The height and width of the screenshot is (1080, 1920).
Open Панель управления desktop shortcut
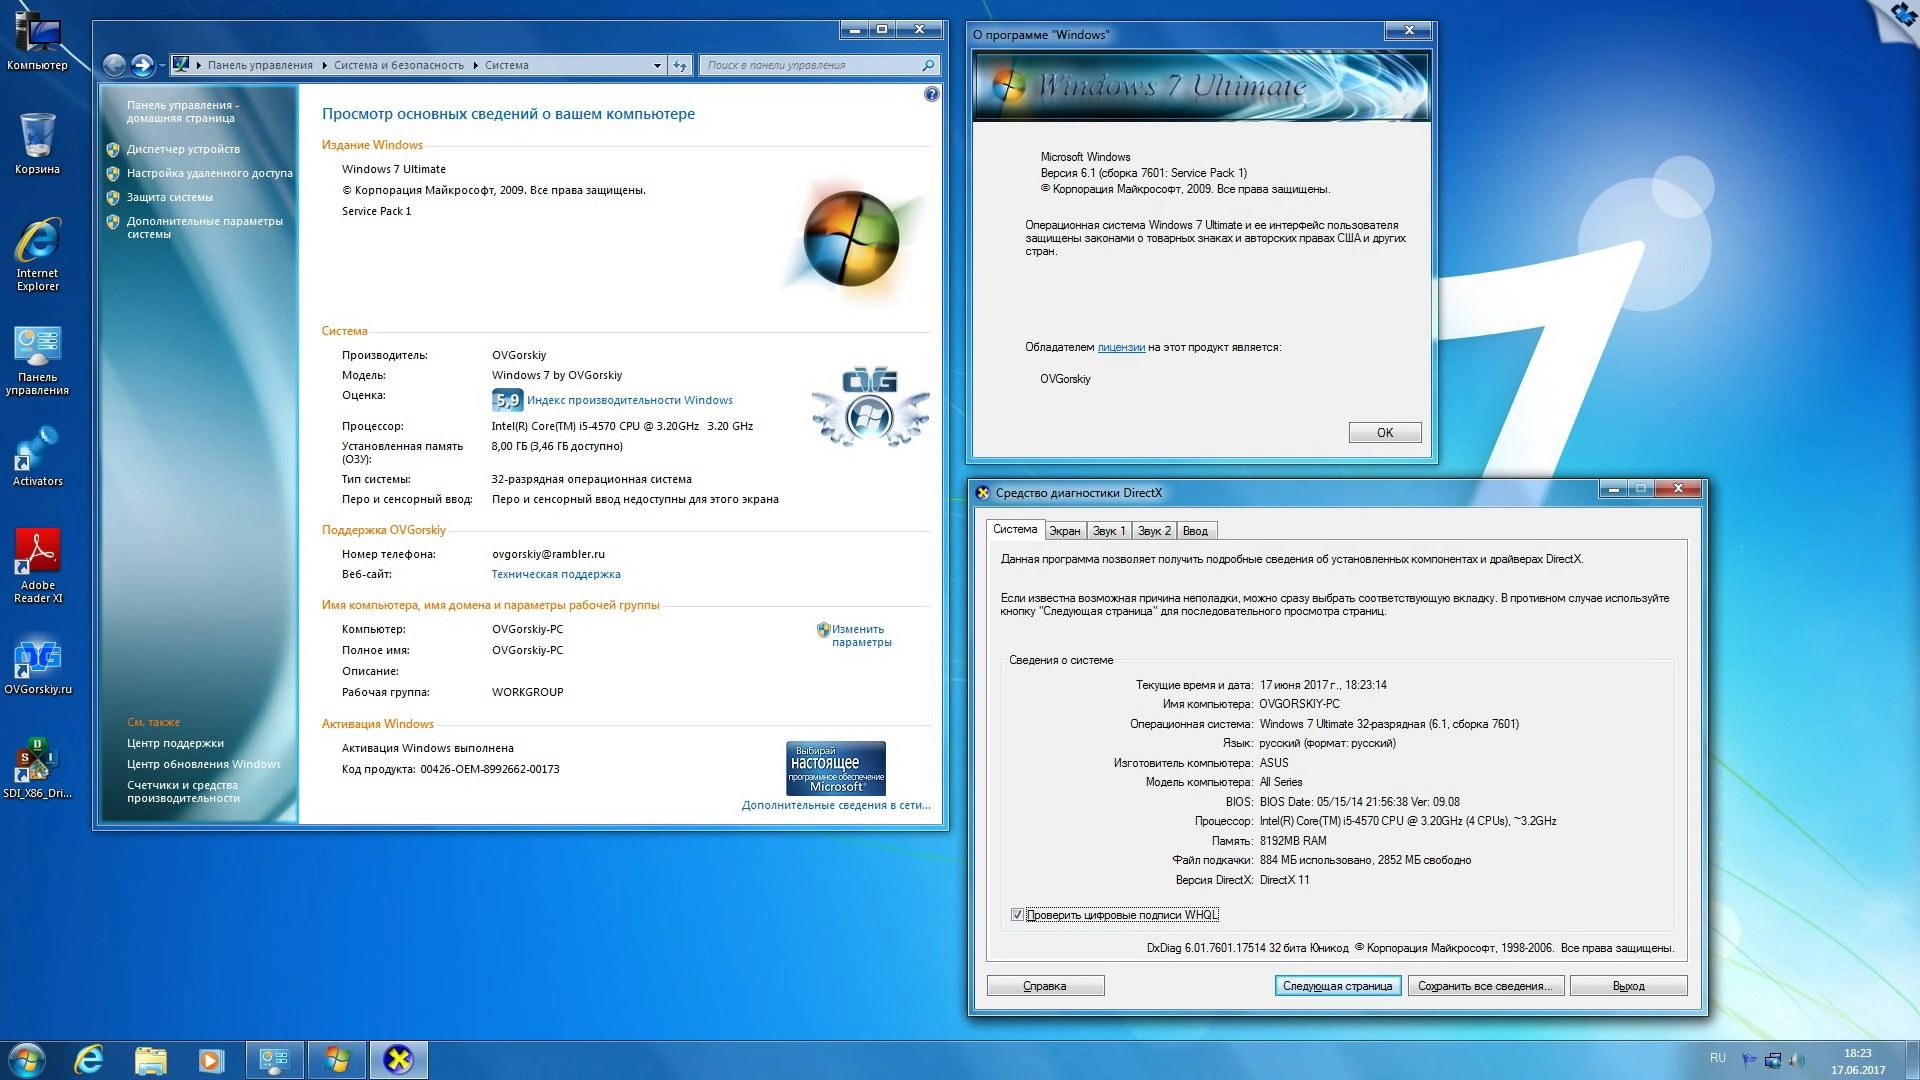37,360
